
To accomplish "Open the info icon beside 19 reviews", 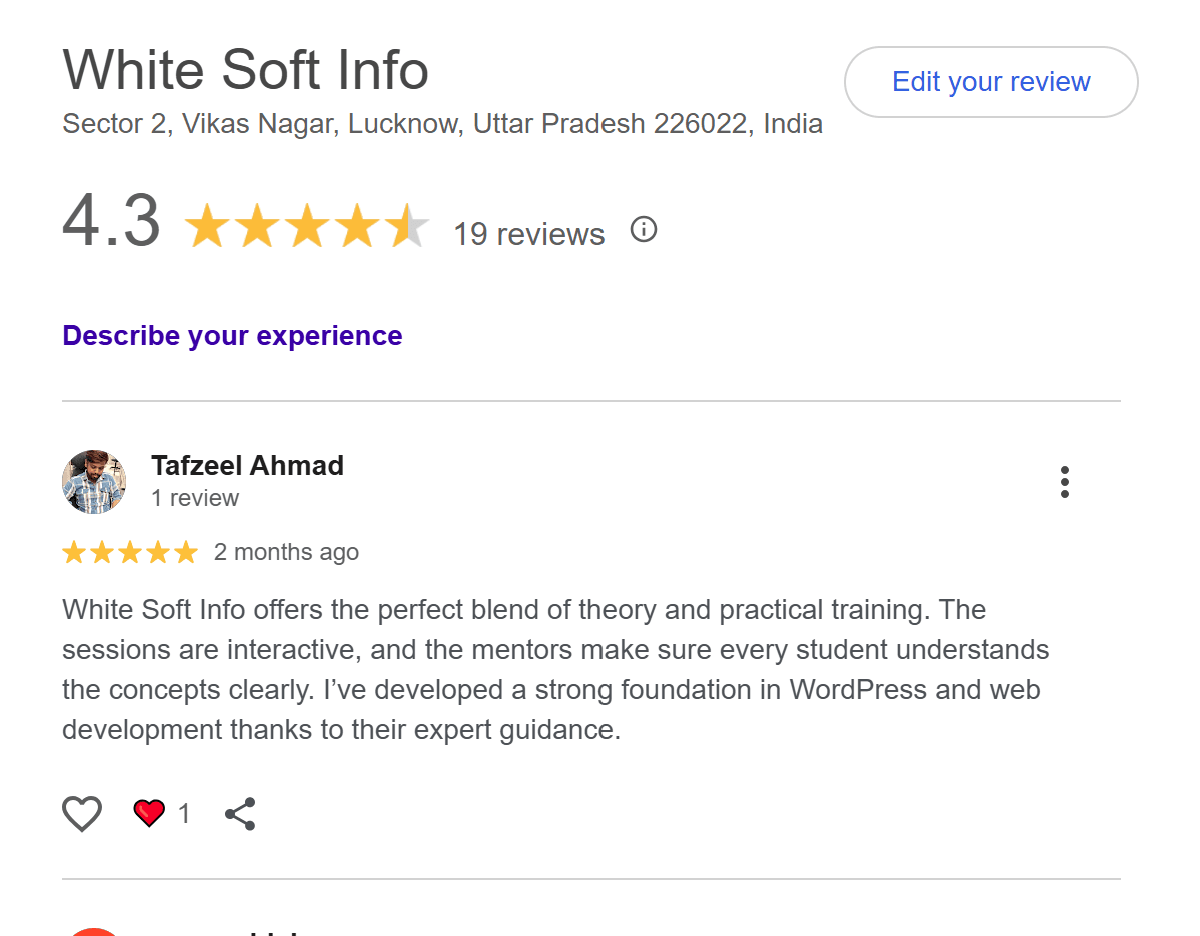I will [x=644, y=231].
